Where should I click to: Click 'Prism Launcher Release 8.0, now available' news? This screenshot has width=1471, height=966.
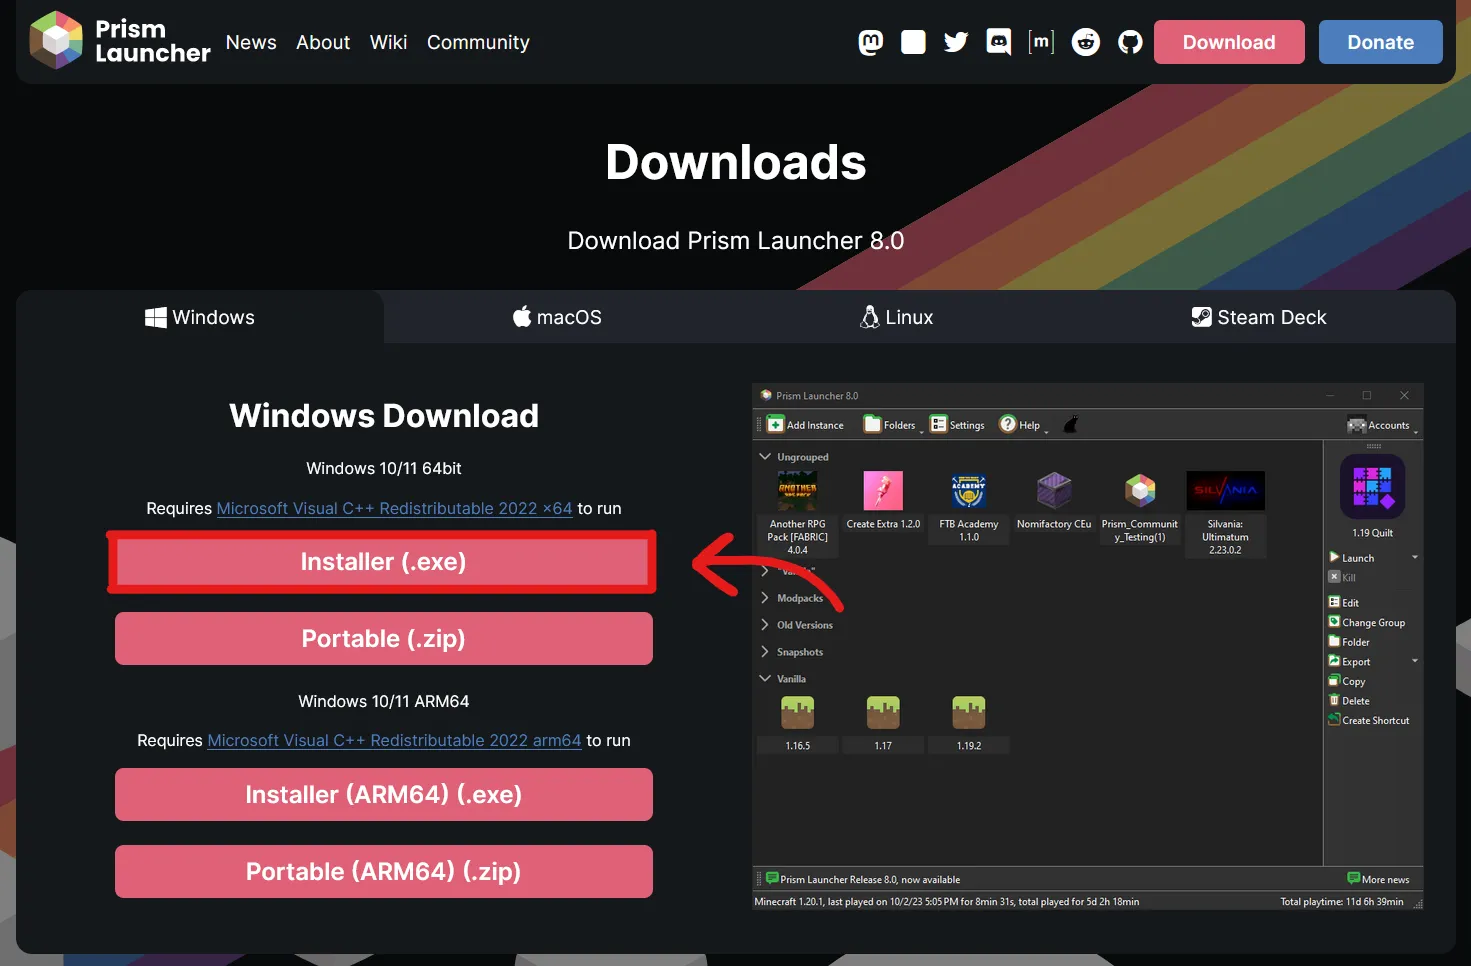[863, 880]
